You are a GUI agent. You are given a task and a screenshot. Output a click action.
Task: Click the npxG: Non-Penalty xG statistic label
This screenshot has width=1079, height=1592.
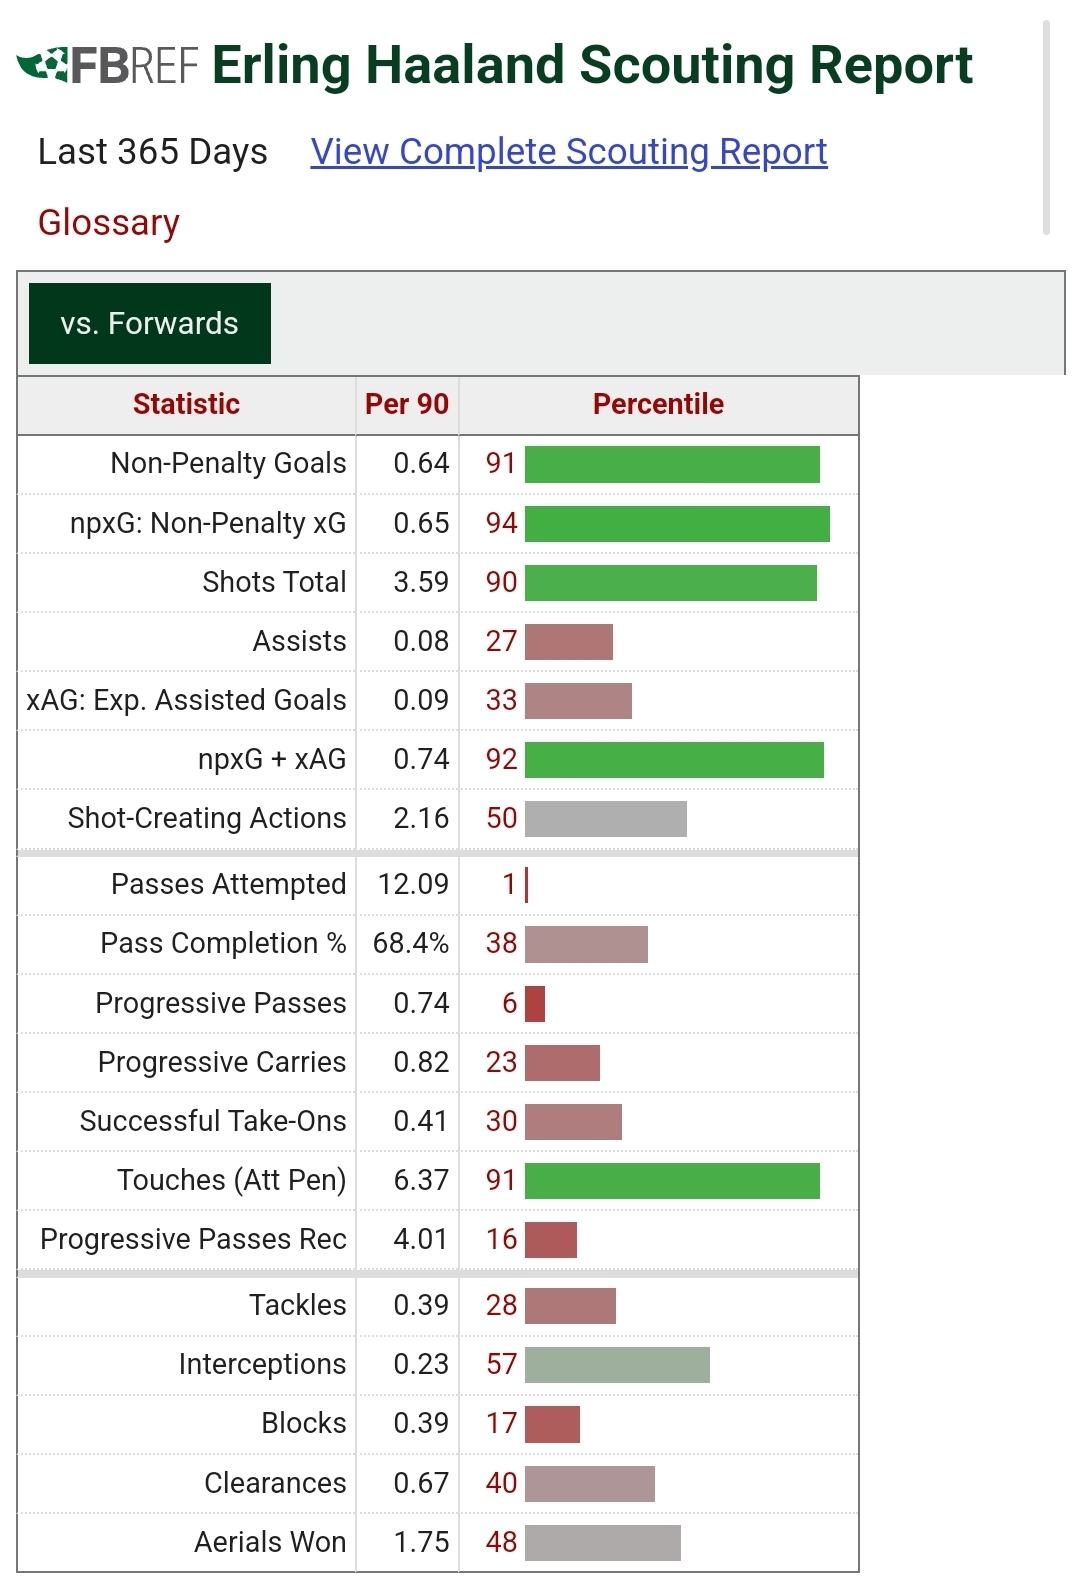pos(208,523)
